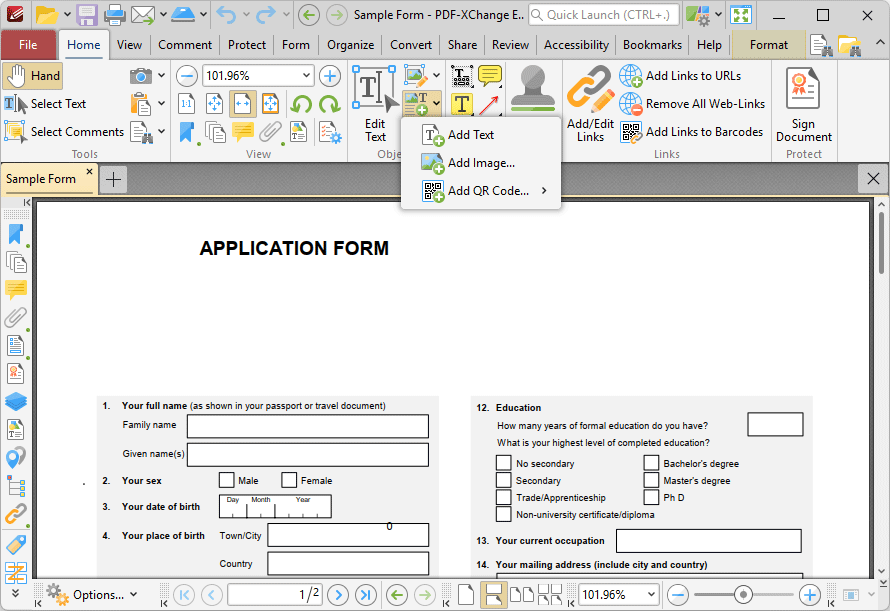This screenshot has height=611, width=890.
Task: Check the Master's degree checkbox
Action: click(651, 480)
